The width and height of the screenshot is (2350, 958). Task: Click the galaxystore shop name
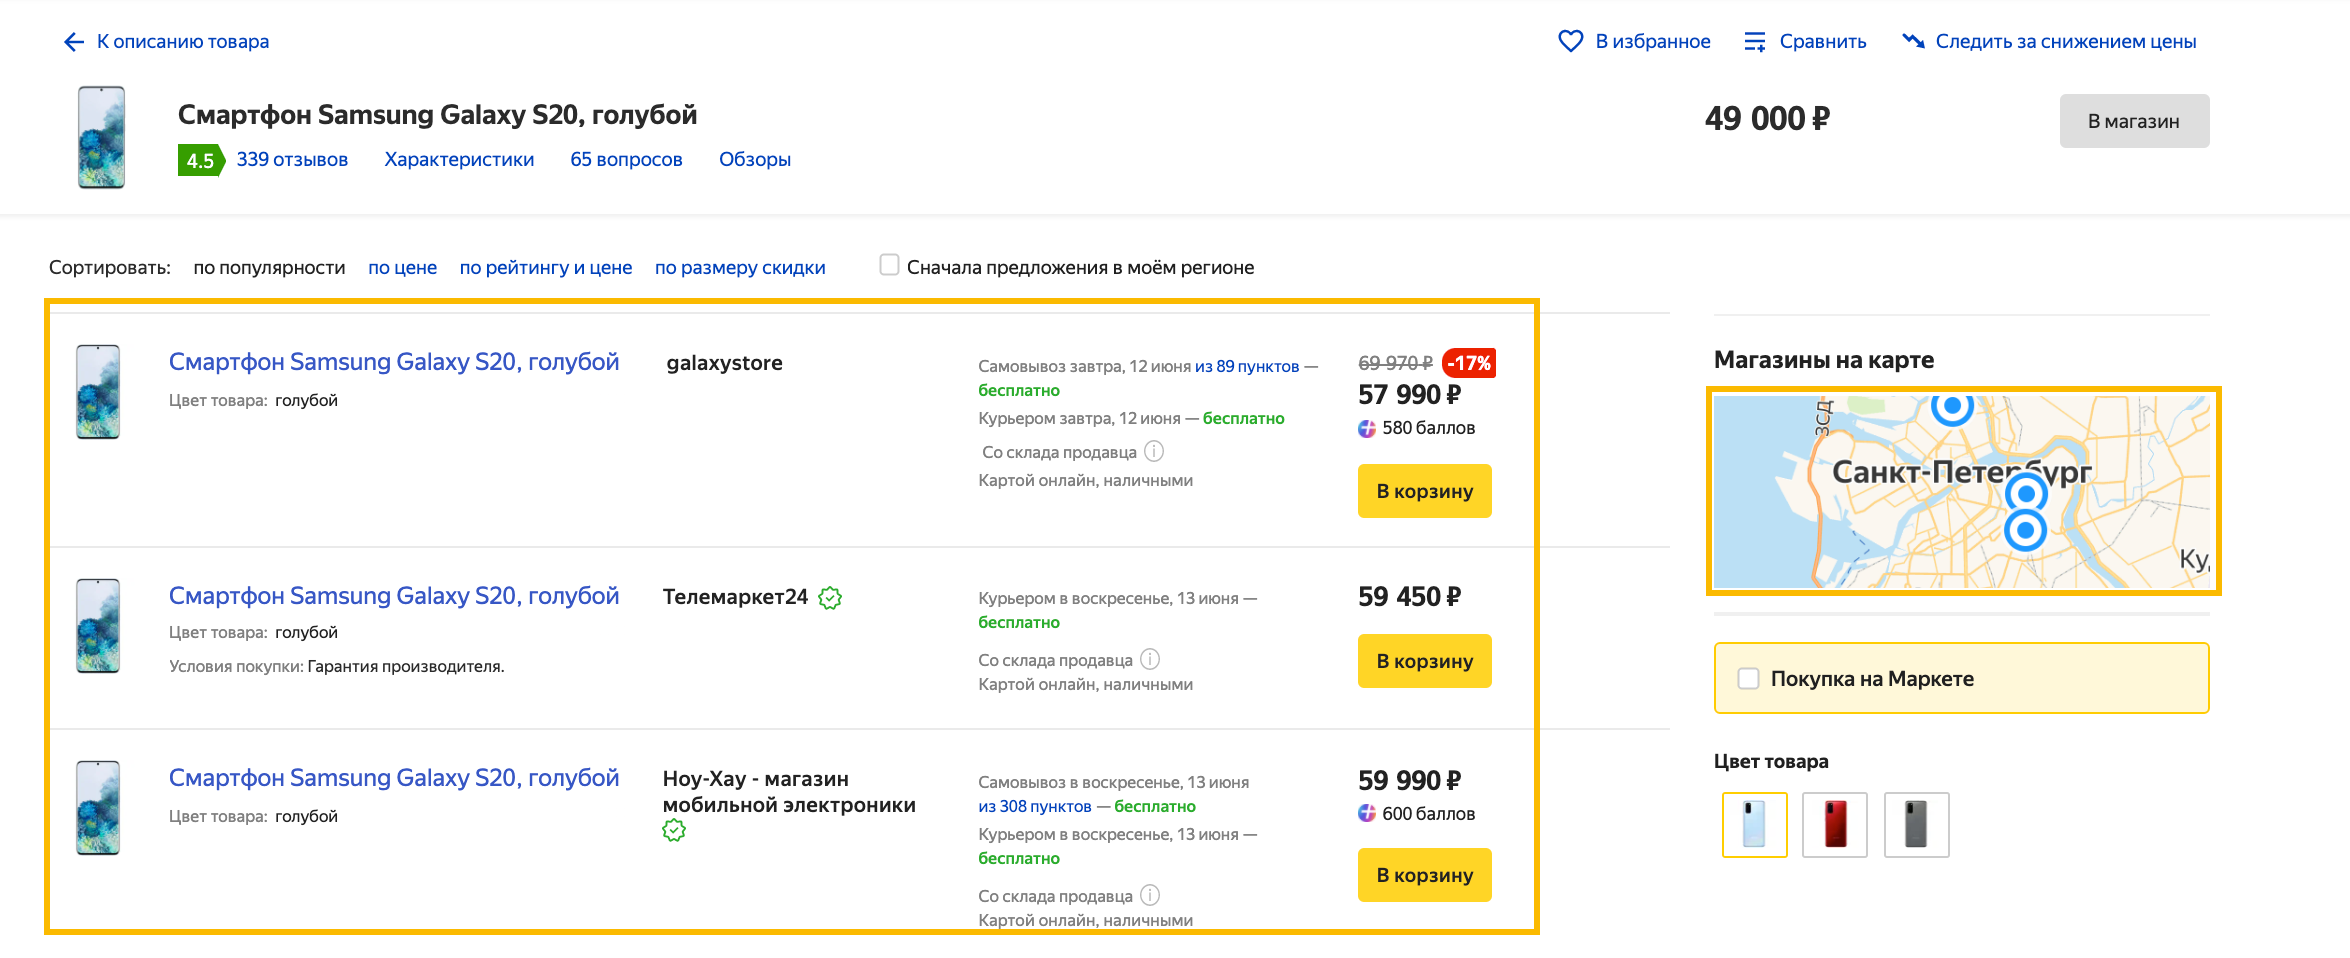(x=724, y=363)
